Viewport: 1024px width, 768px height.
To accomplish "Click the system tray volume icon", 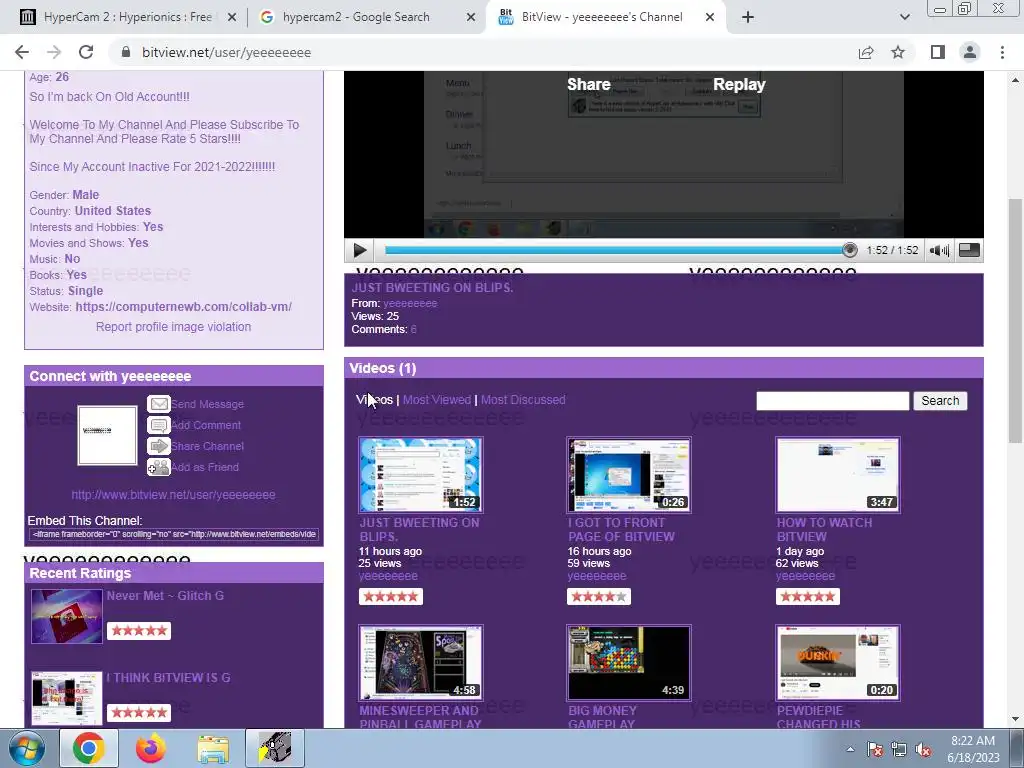I will (923, 750).
